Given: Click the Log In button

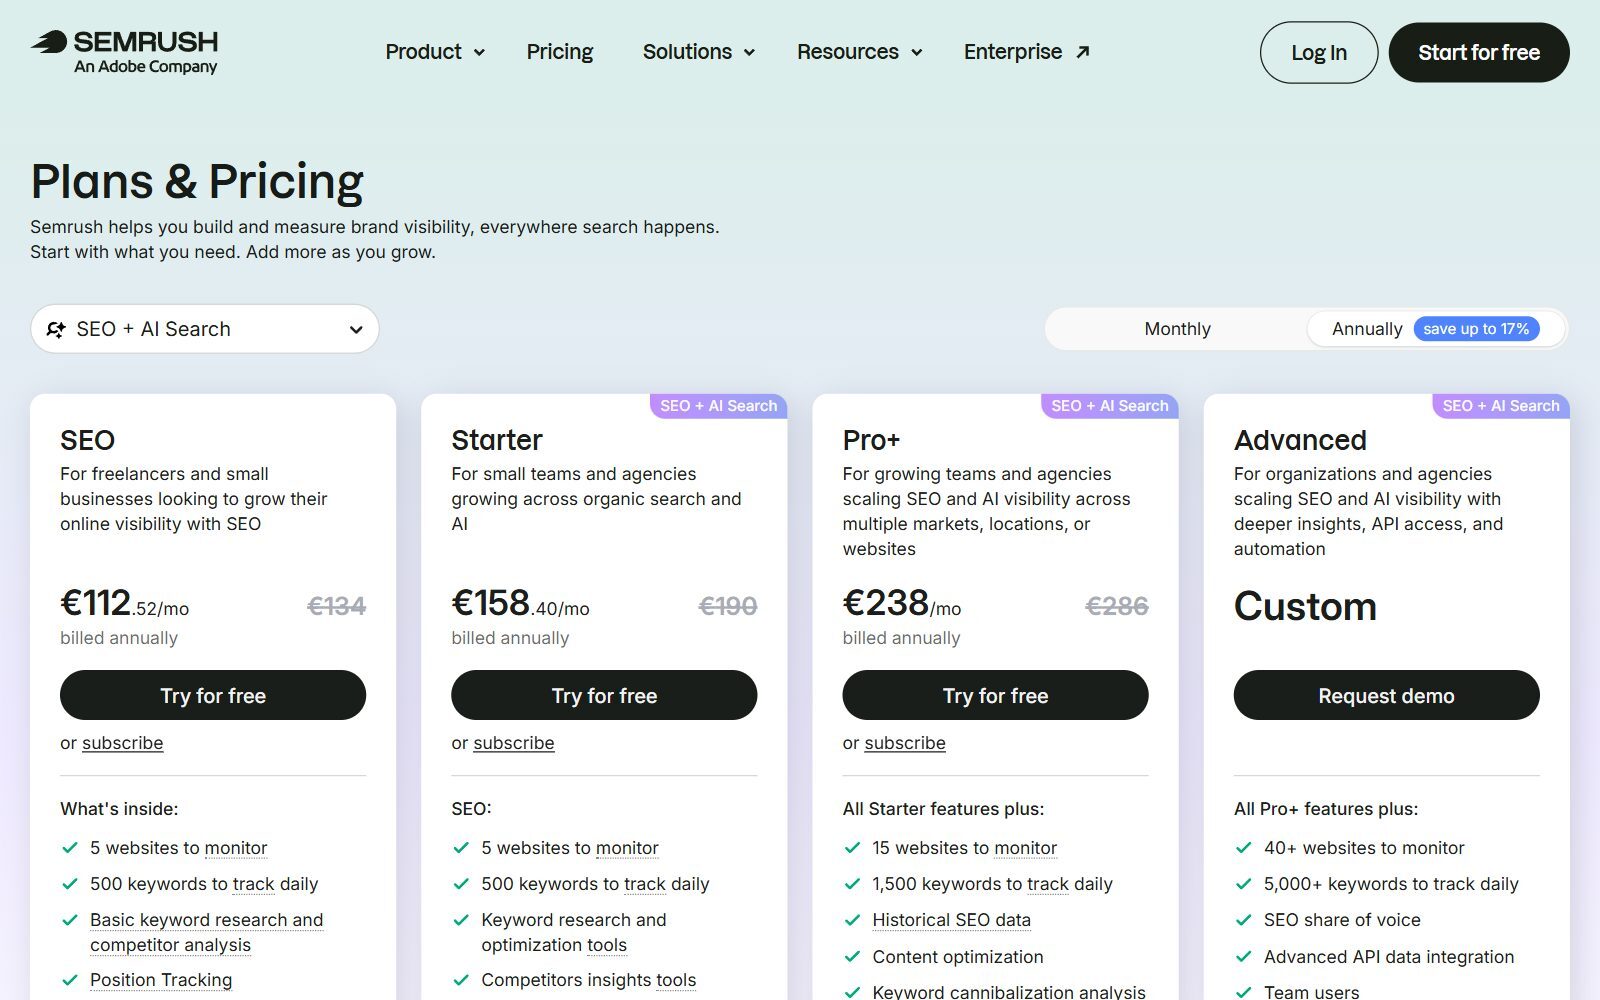Looking at the screenshot, I should (1319, 53).
